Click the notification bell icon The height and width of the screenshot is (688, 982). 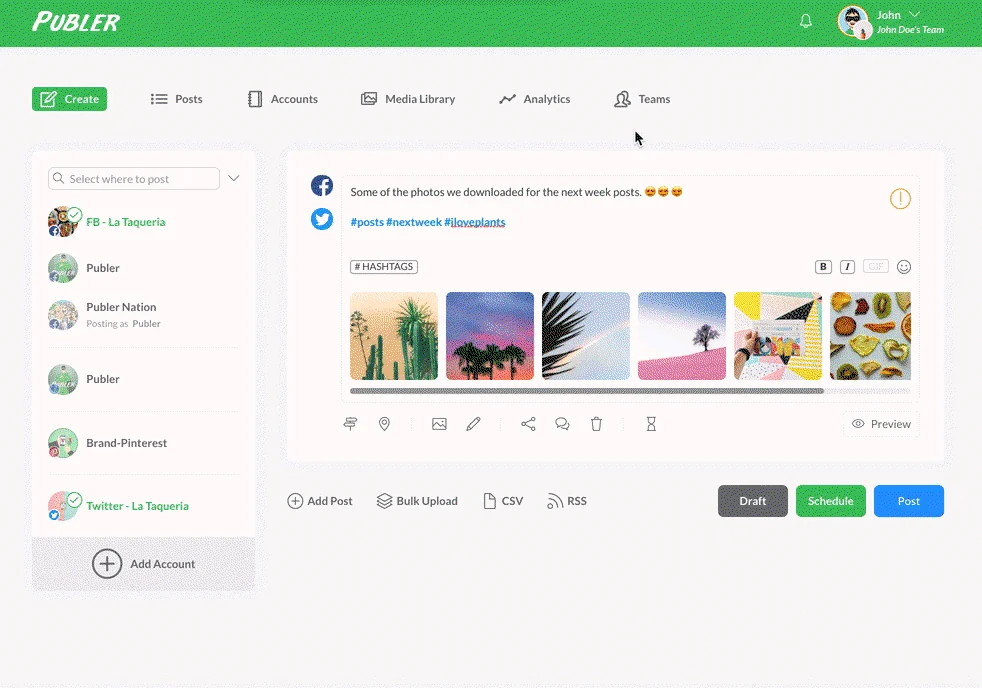(x=806, y=21)
